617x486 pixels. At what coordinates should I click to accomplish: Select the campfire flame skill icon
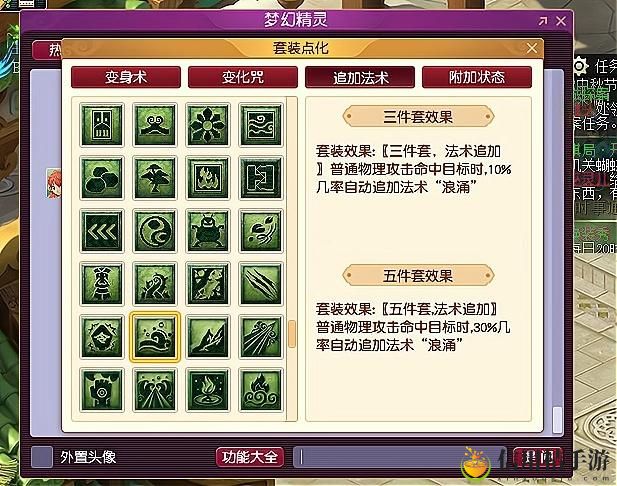point(208,390)
